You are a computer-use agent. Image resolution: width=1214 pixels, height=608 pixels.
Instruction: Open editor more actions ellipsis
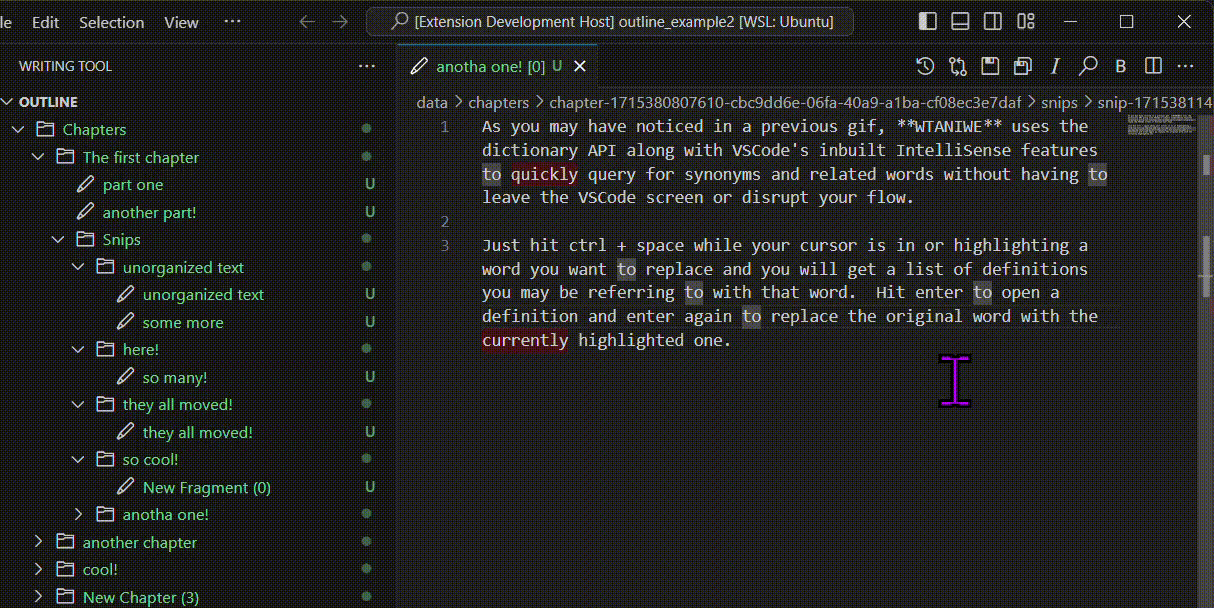coord(1185,66)
